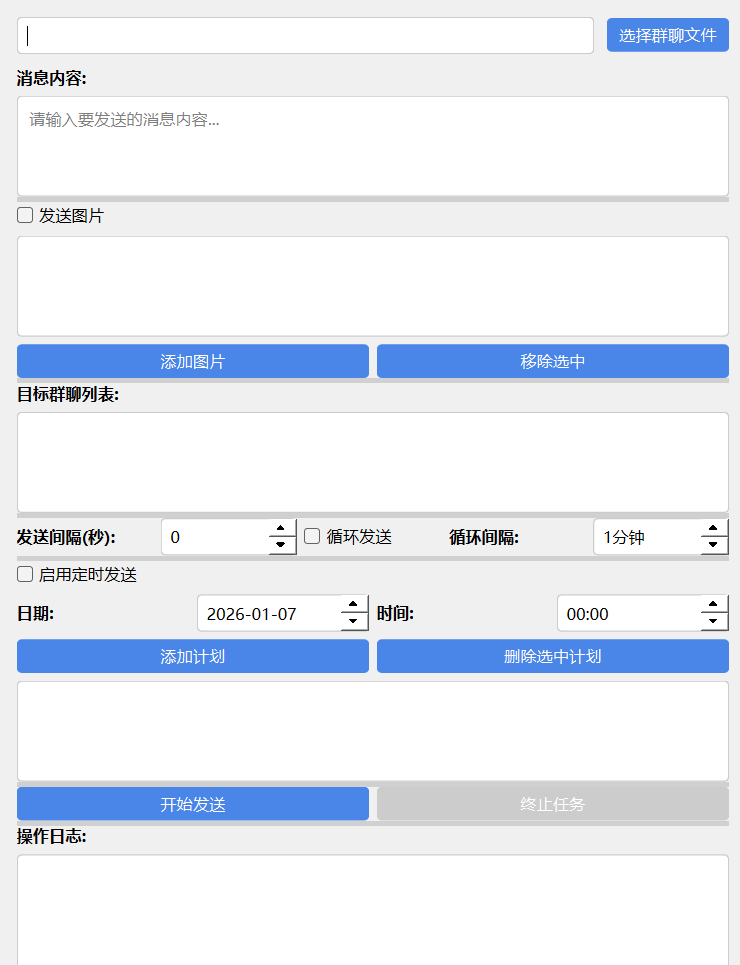Click the group chat file path field
Screen dimensions: 740x965
[305, 35]
